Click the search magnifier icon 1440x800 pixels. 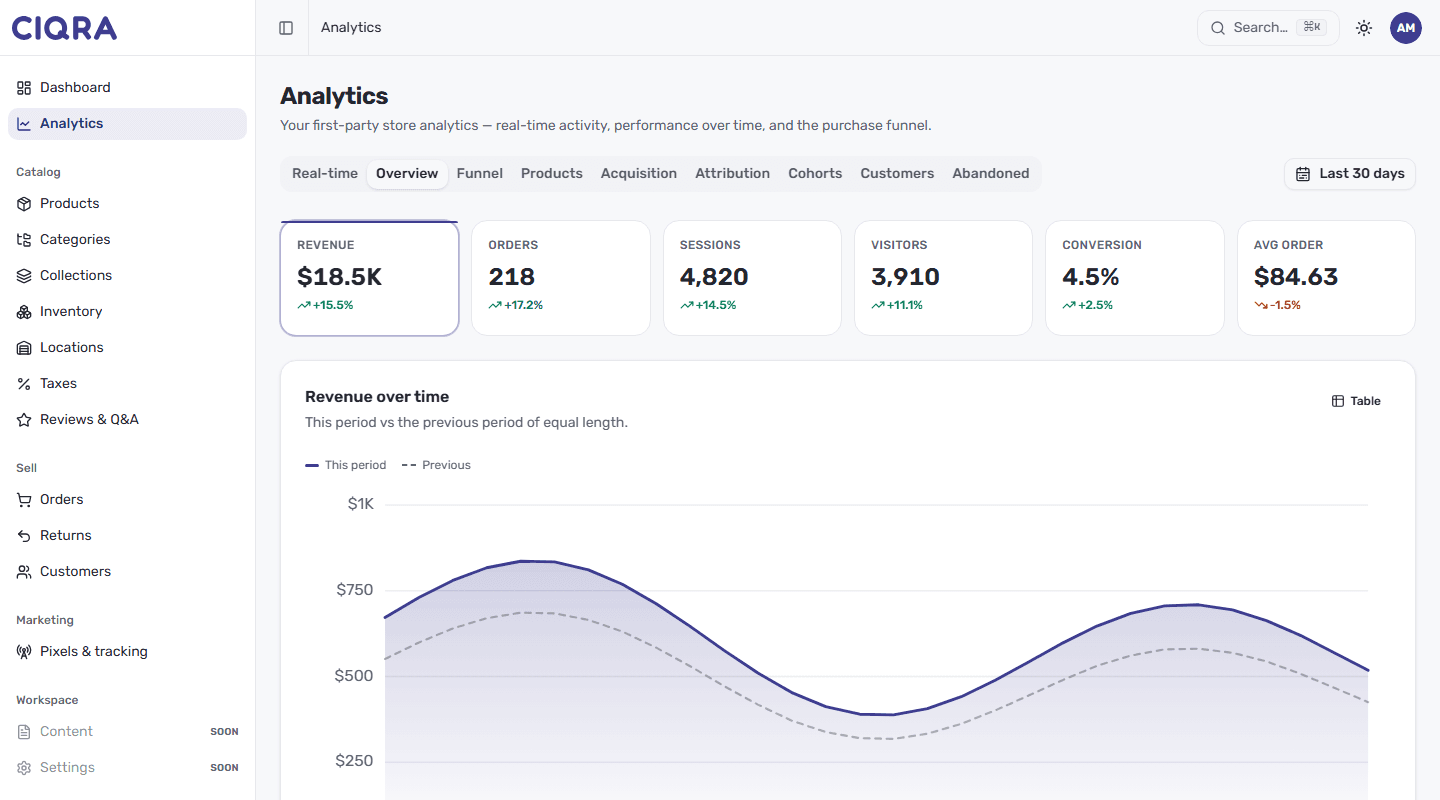point(1218,28)
